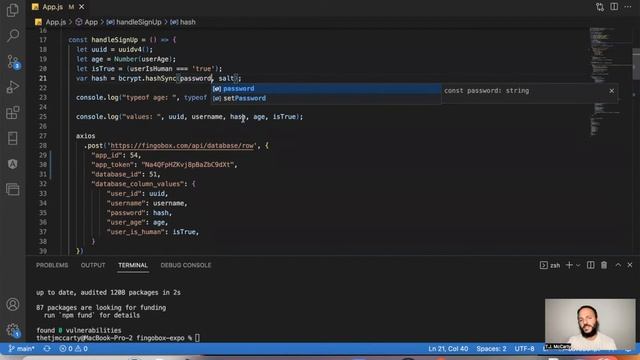Create a new terminal with plus icon
Screen dimensions: 640x360
(x=569, y=265)
